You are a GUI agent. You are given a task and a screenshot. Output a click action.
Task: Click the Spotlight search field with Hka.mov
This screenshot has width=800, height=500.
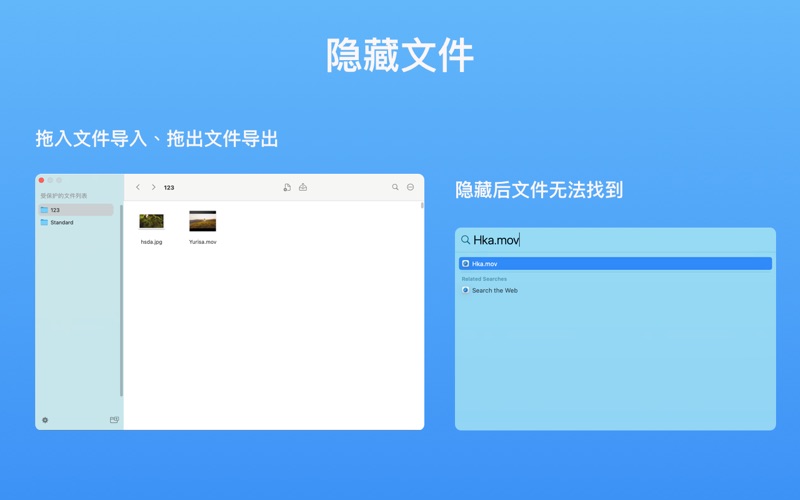coord(615,240)
